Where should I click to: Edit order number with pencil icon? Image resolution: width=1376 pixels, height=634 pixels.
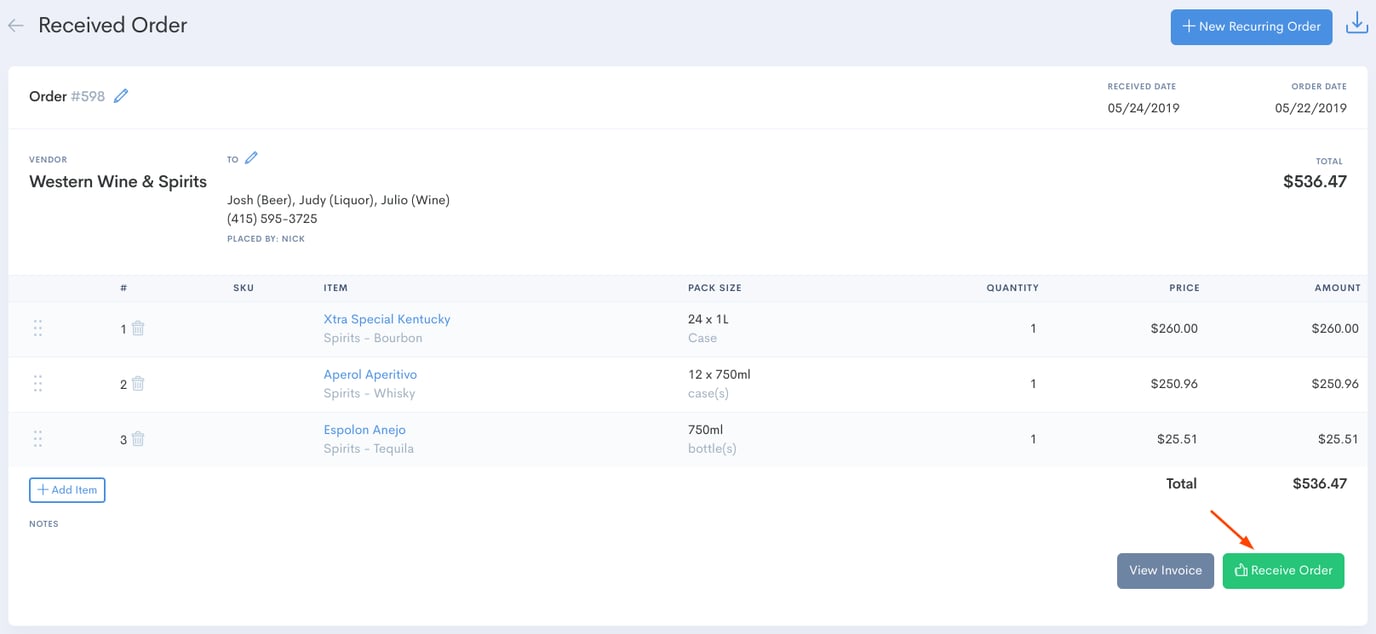point(121,96)
